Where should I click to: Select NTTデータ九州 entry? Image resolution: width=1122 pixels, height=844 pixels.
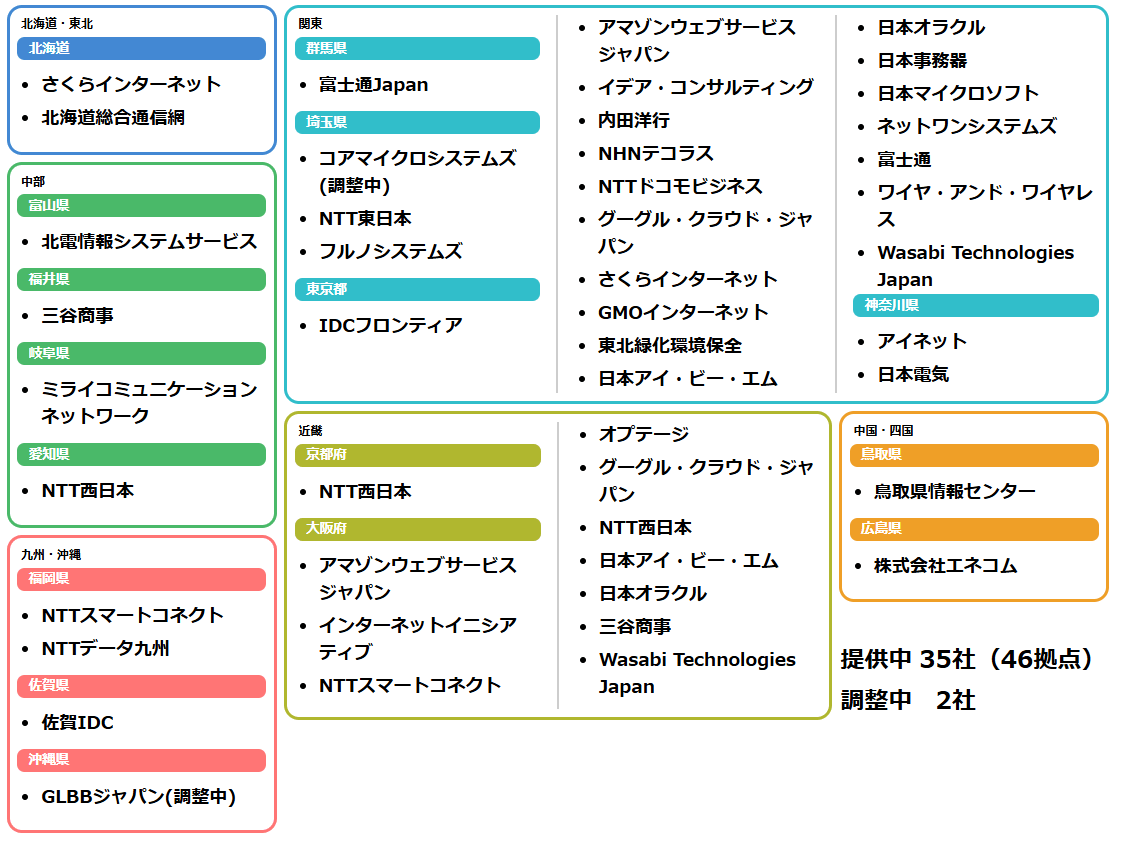[106, 649]
